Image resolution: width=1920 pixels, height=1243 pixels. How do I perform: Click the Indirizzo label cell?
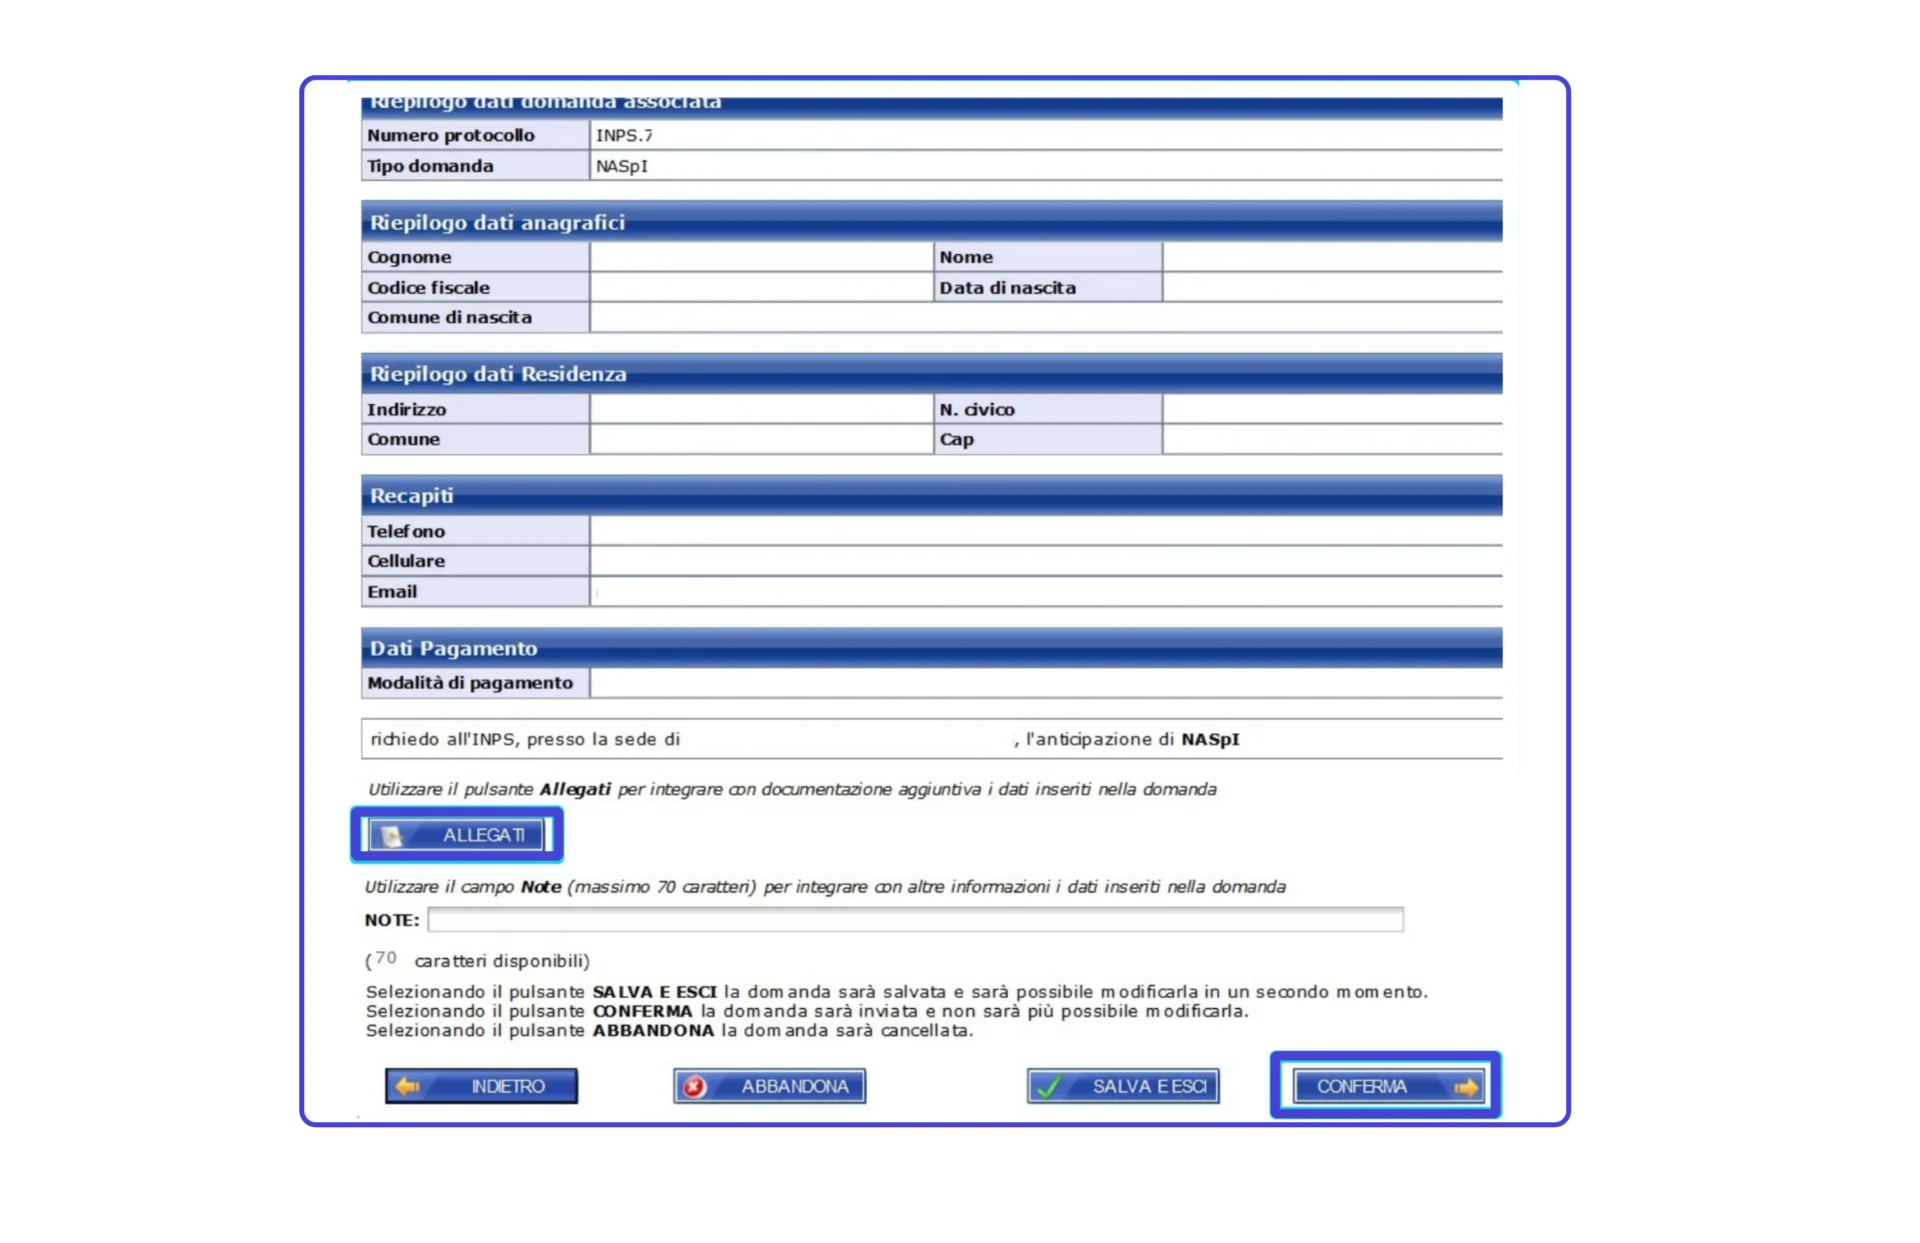475,409
